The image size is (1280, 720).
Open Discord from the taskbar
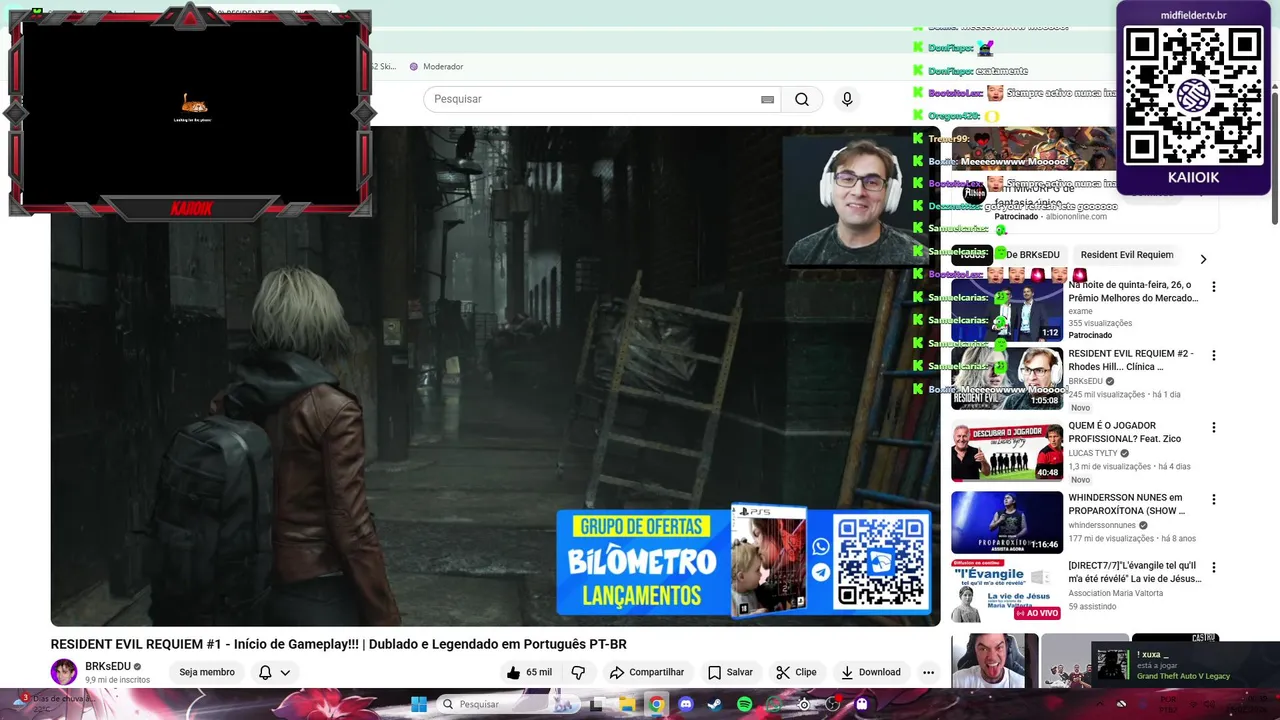click(685, 704)
